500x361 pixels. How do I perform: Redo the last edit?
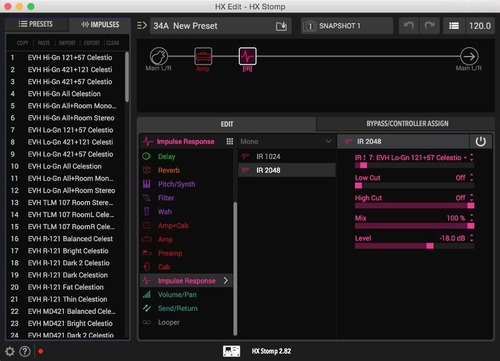[x=430, y=26]
